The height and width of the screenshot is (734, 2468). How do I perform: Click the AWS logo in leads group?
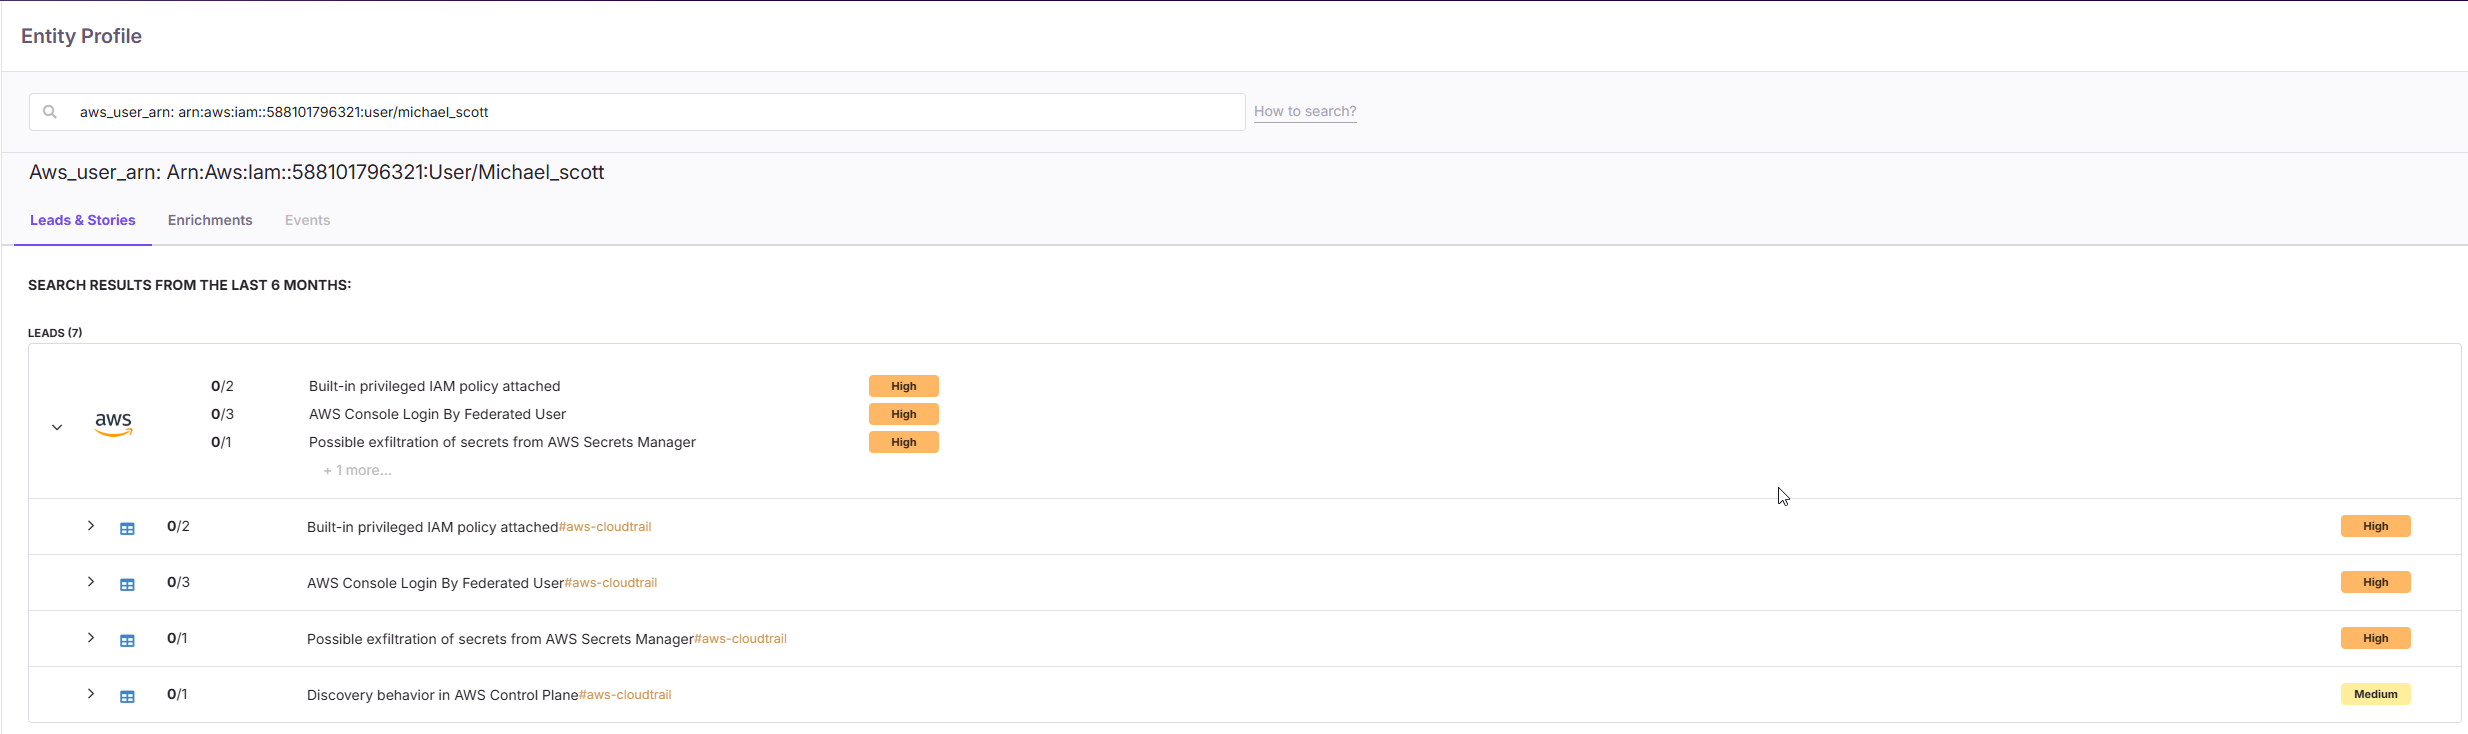point(113,424)
